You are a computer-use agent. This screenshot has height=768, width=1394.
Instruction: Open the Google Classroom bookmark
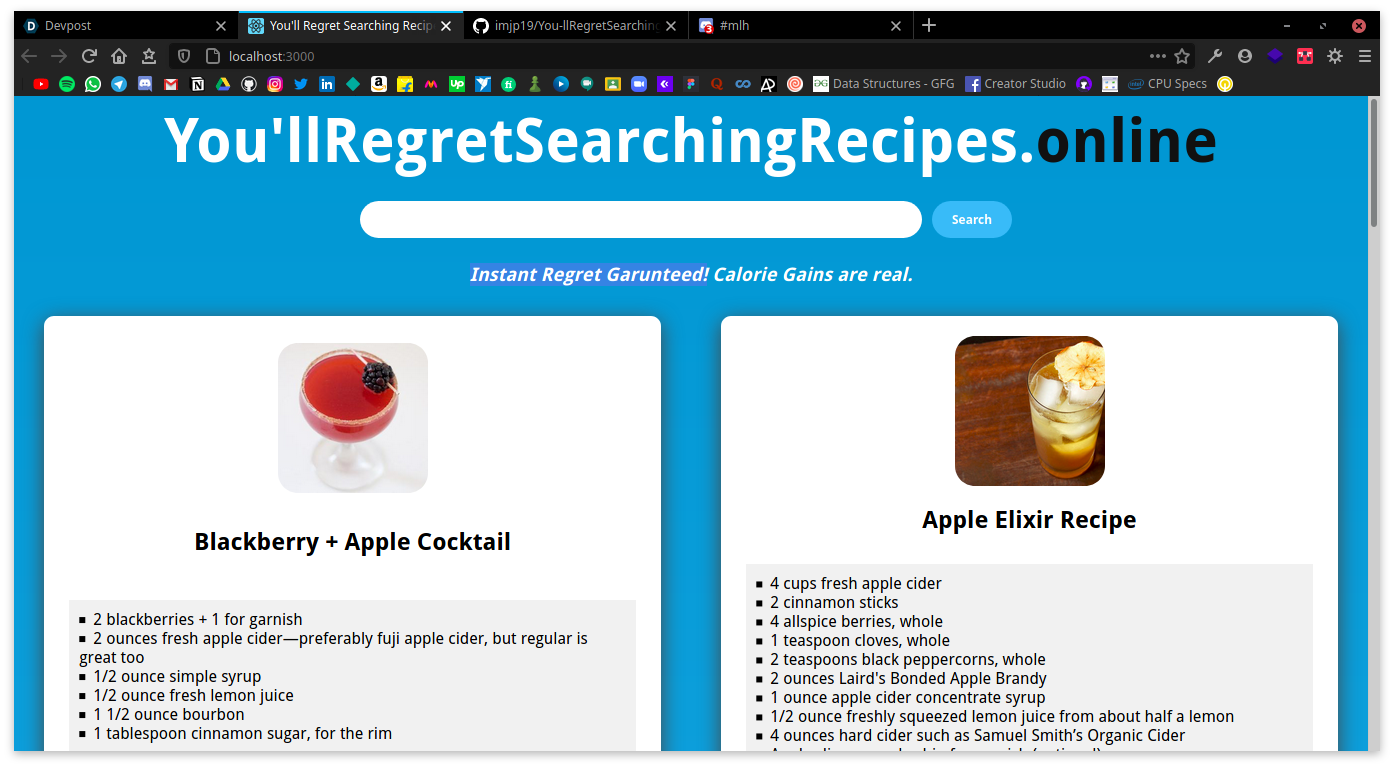pyautogui.click(x=613, y=84)
